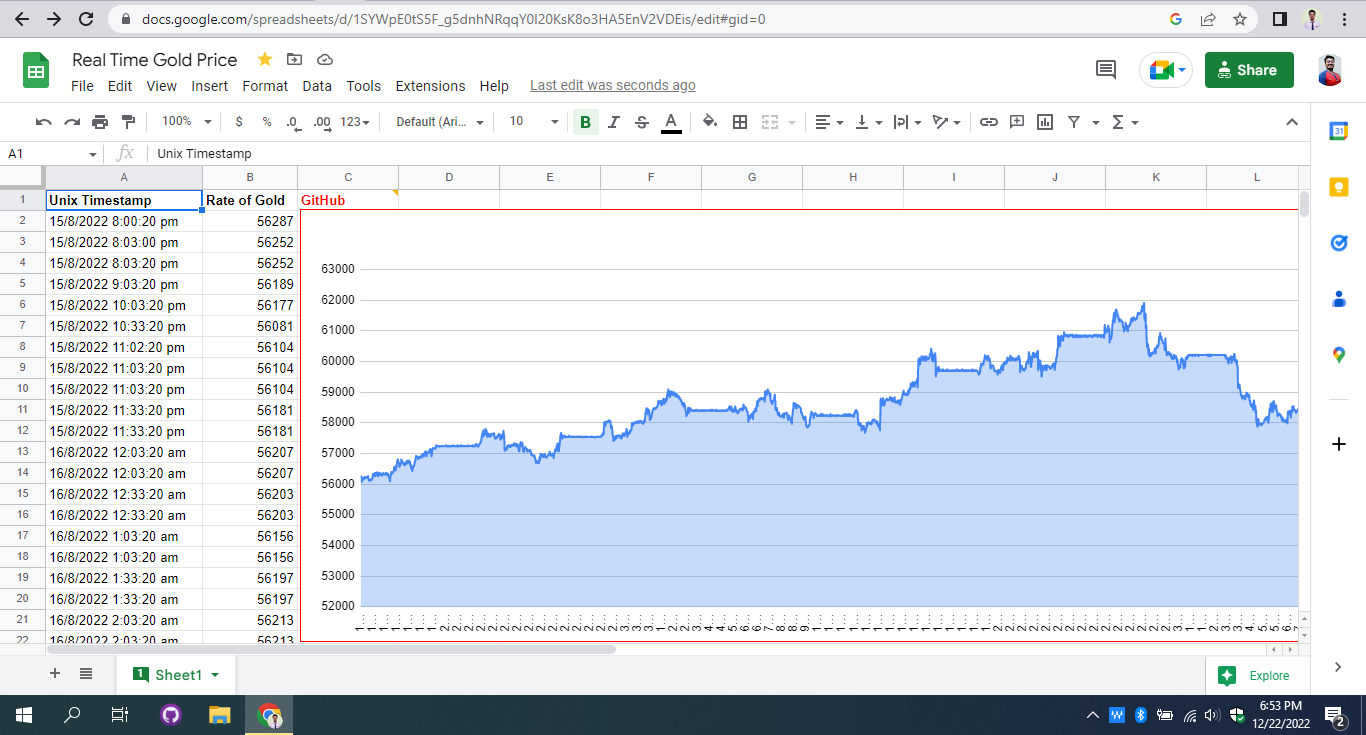Open the Sheet1 tab dropdown arrow
The width and height of the screenshot is (1366, 735).
tap(215, 675)
